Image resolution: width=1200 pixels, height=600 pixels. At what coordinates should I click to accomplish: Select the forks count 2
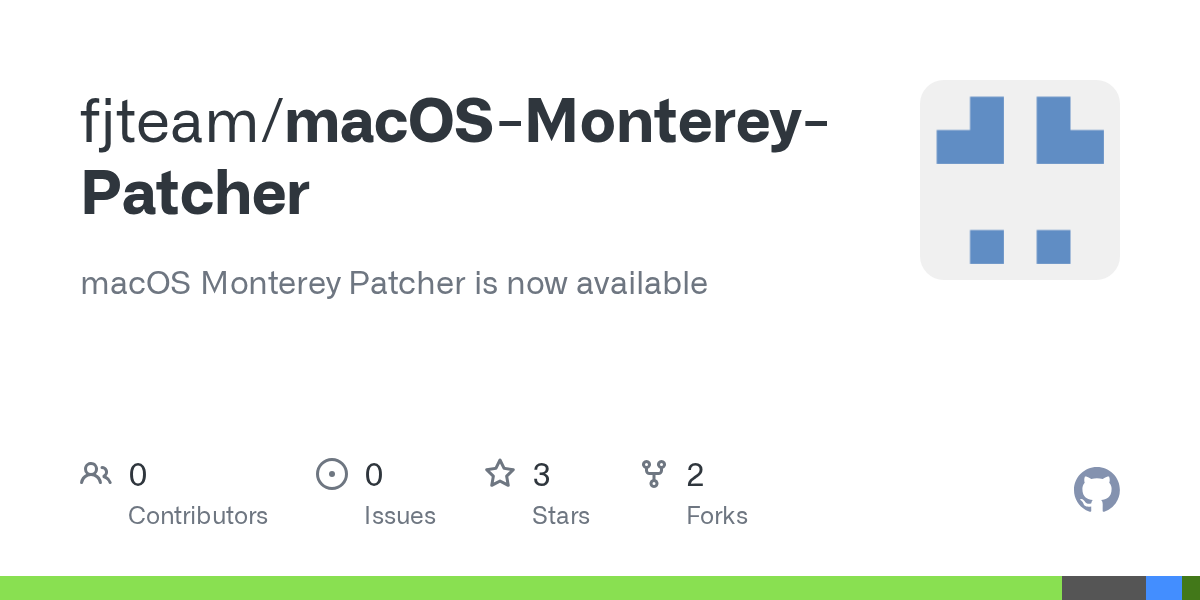695,475
